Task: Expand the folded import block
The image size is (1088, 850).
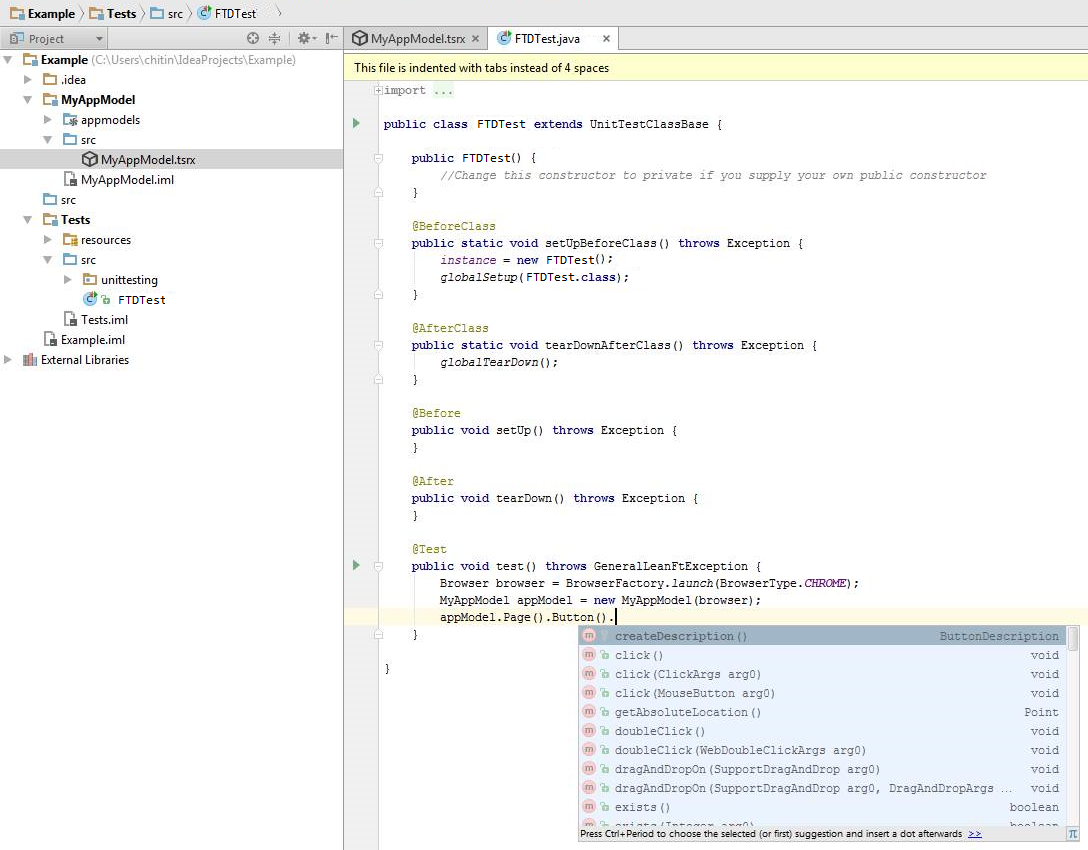Action: (x=378, y=91)
